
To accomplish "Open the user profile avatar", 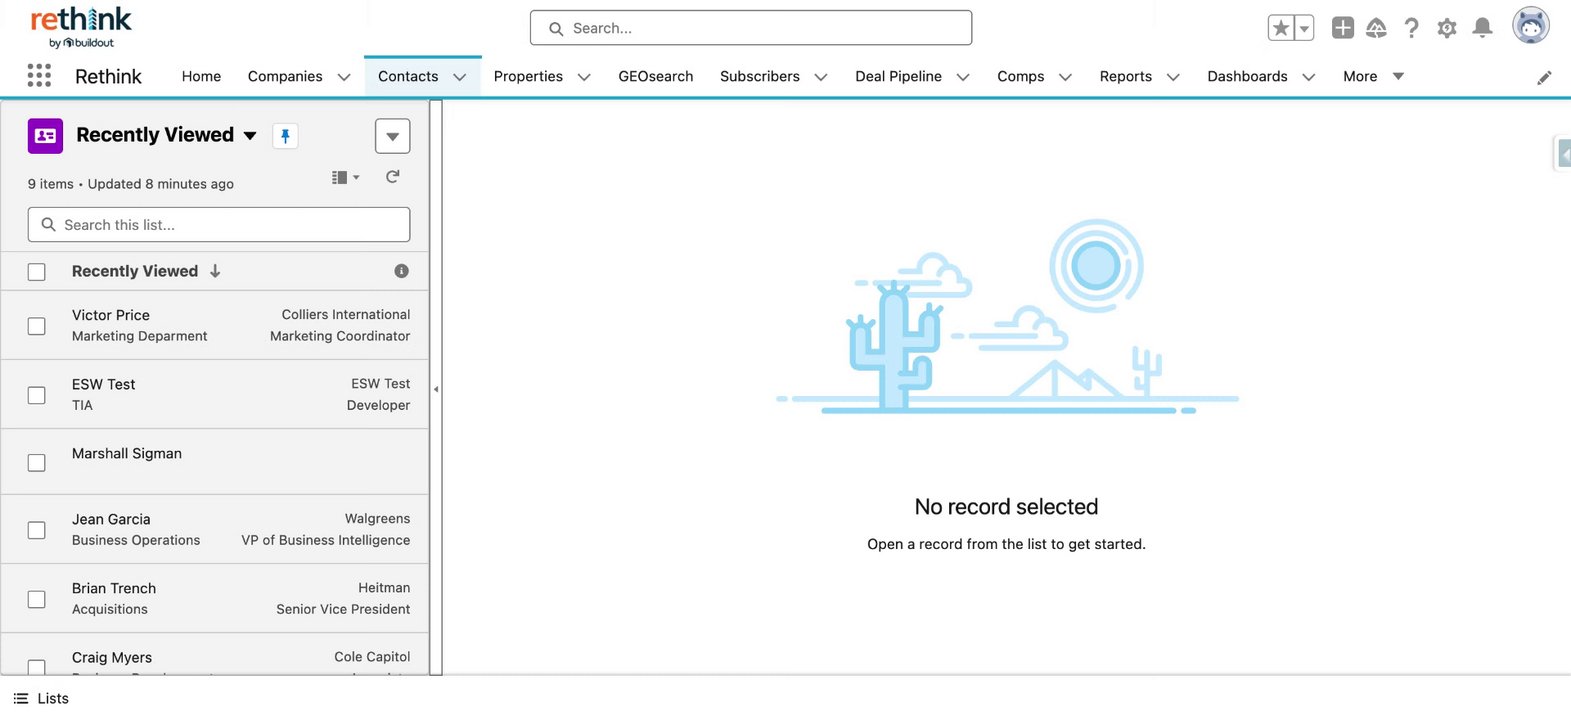I will click(1530, 26).
